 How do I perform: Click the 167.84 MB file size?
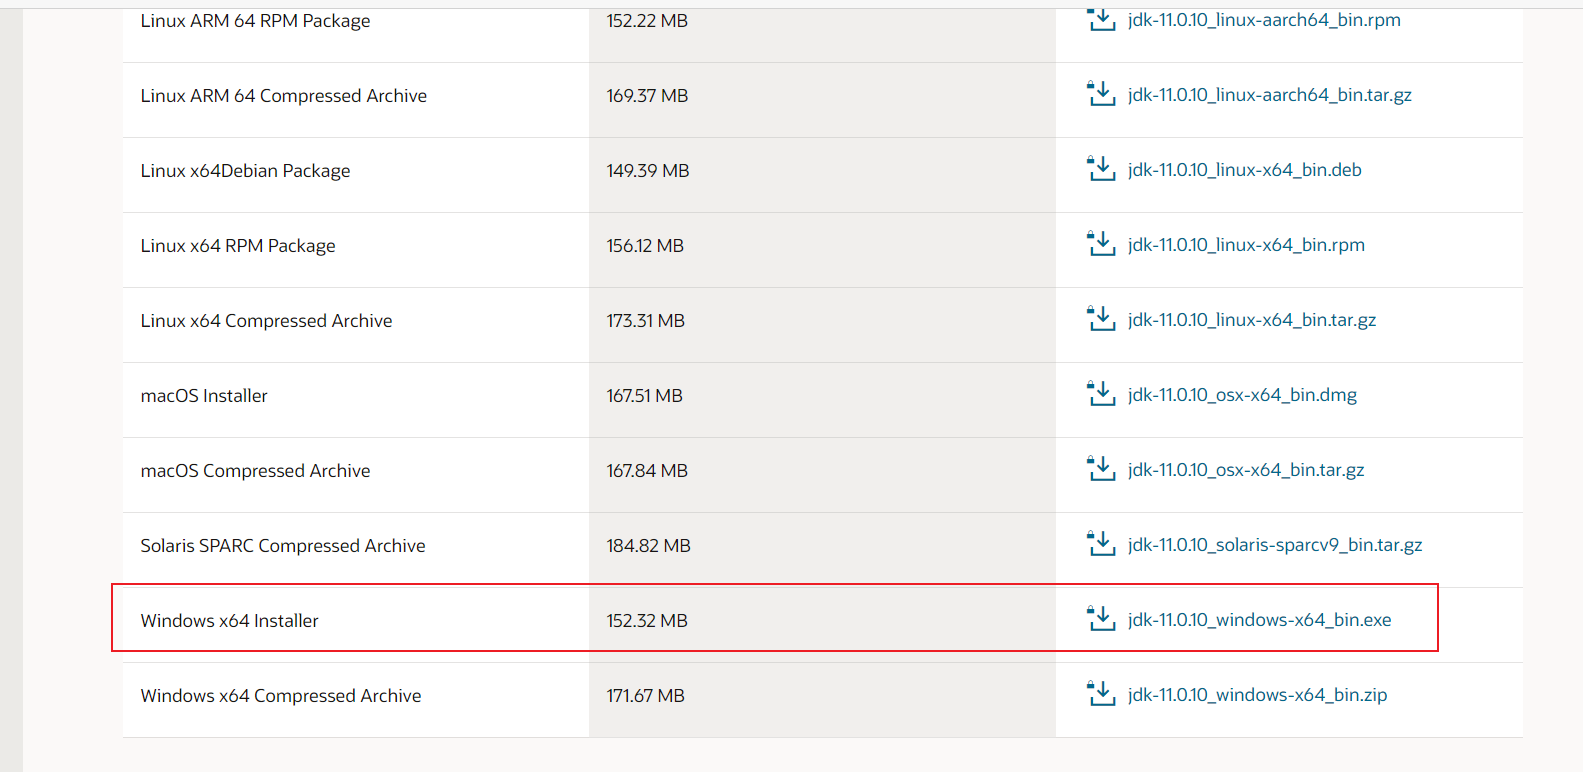tap(647, 471)
